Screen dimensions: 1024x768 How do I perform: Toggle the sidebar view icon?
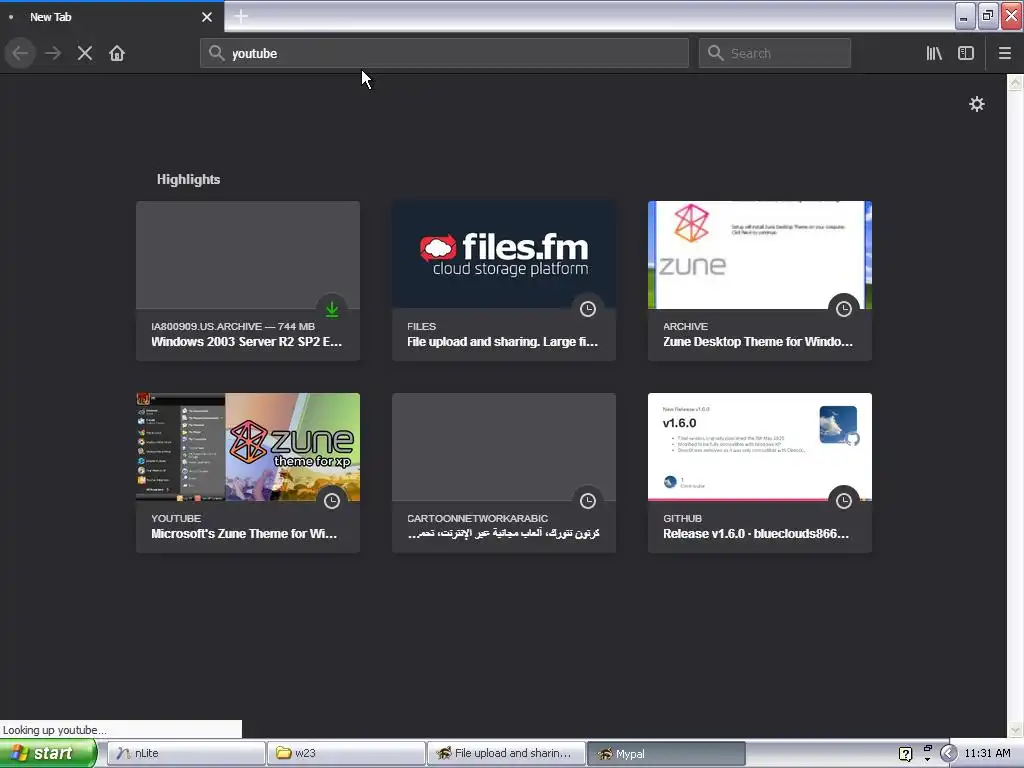966,54
